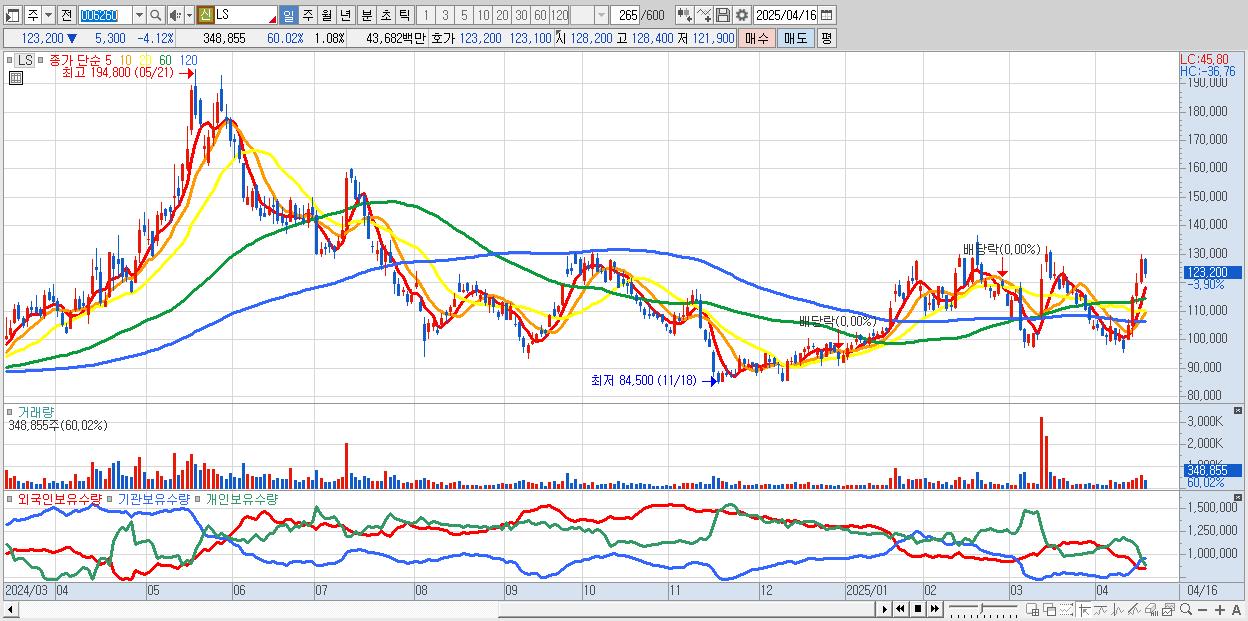Select the 10 interval button
This screenshot has width=1248, height=621.
483,15
